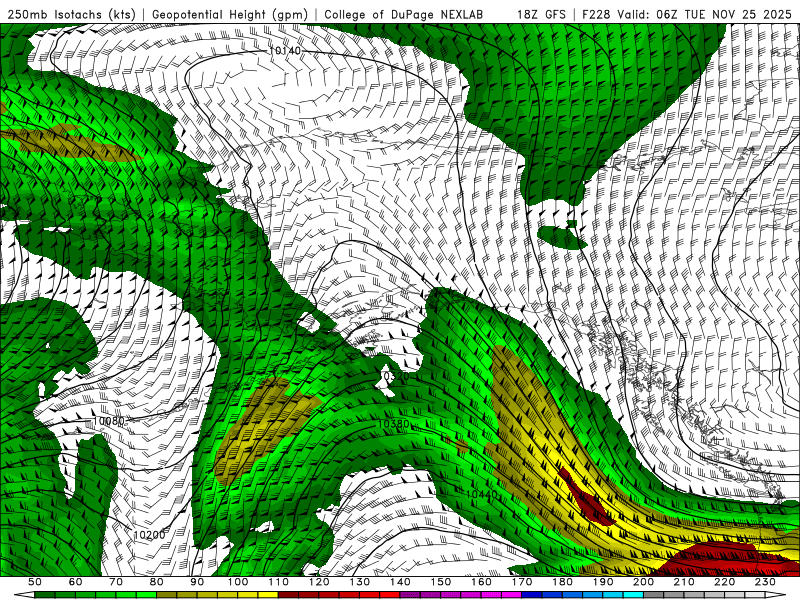Click the "F228" forecast hour label
Image resolution: width=800 pixels, height=600 pixels.
pyautogui.click(x=596, y=14)
